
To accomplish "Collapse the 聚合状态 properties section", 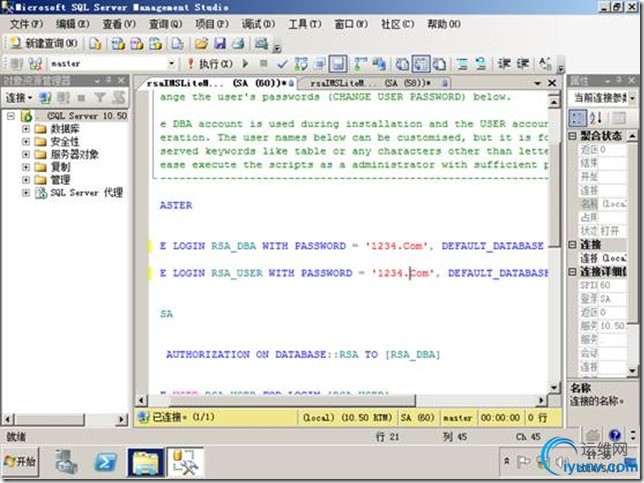I will (x=573, y=136).
